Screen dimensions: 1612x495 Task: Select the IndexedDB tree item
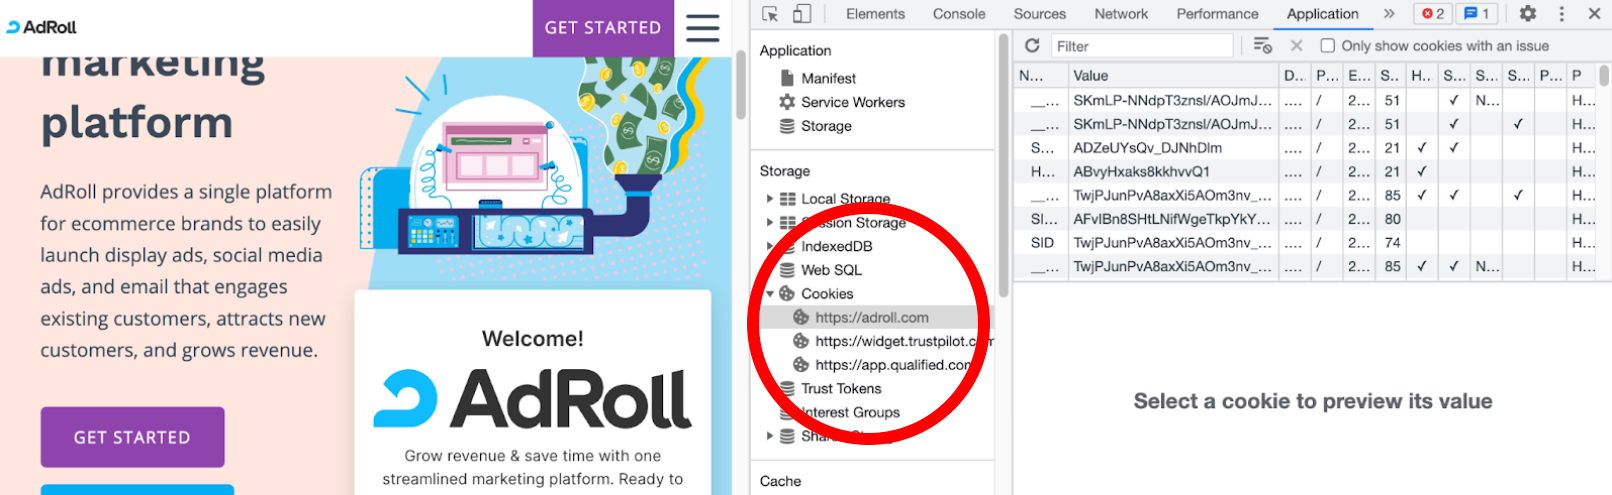click(836, 246)
